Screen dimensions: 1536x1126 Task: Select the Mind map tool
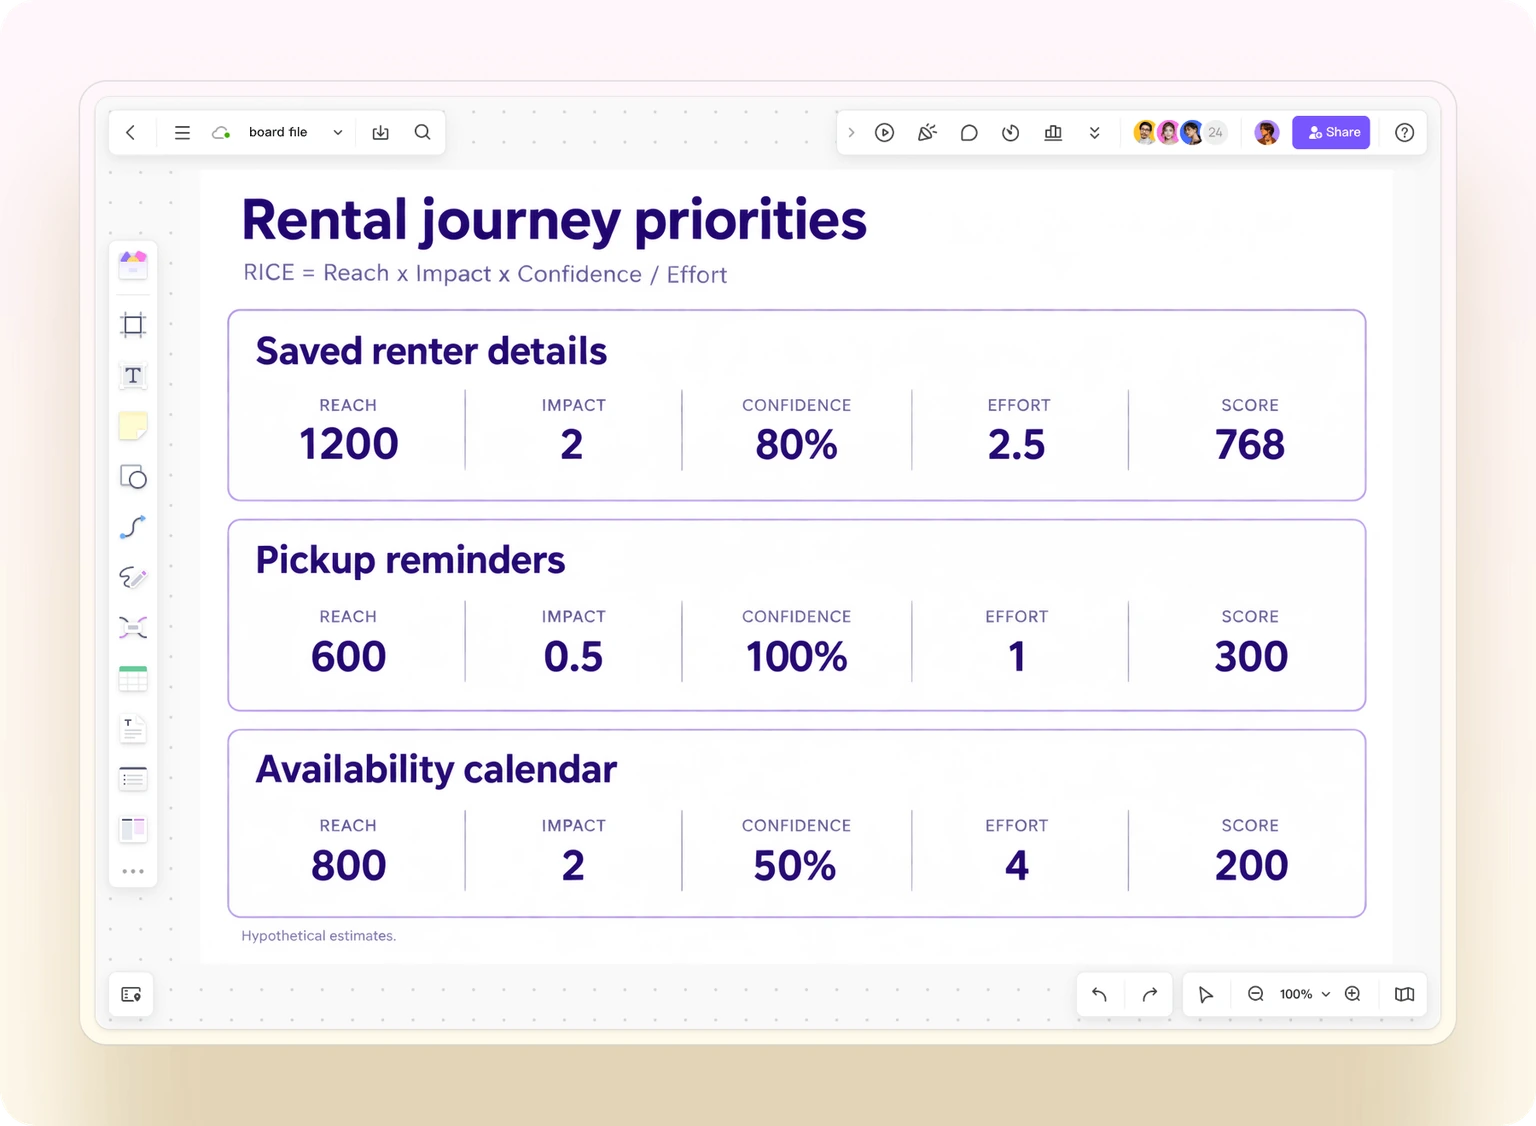pyautogui.click(x=133, y=628)
